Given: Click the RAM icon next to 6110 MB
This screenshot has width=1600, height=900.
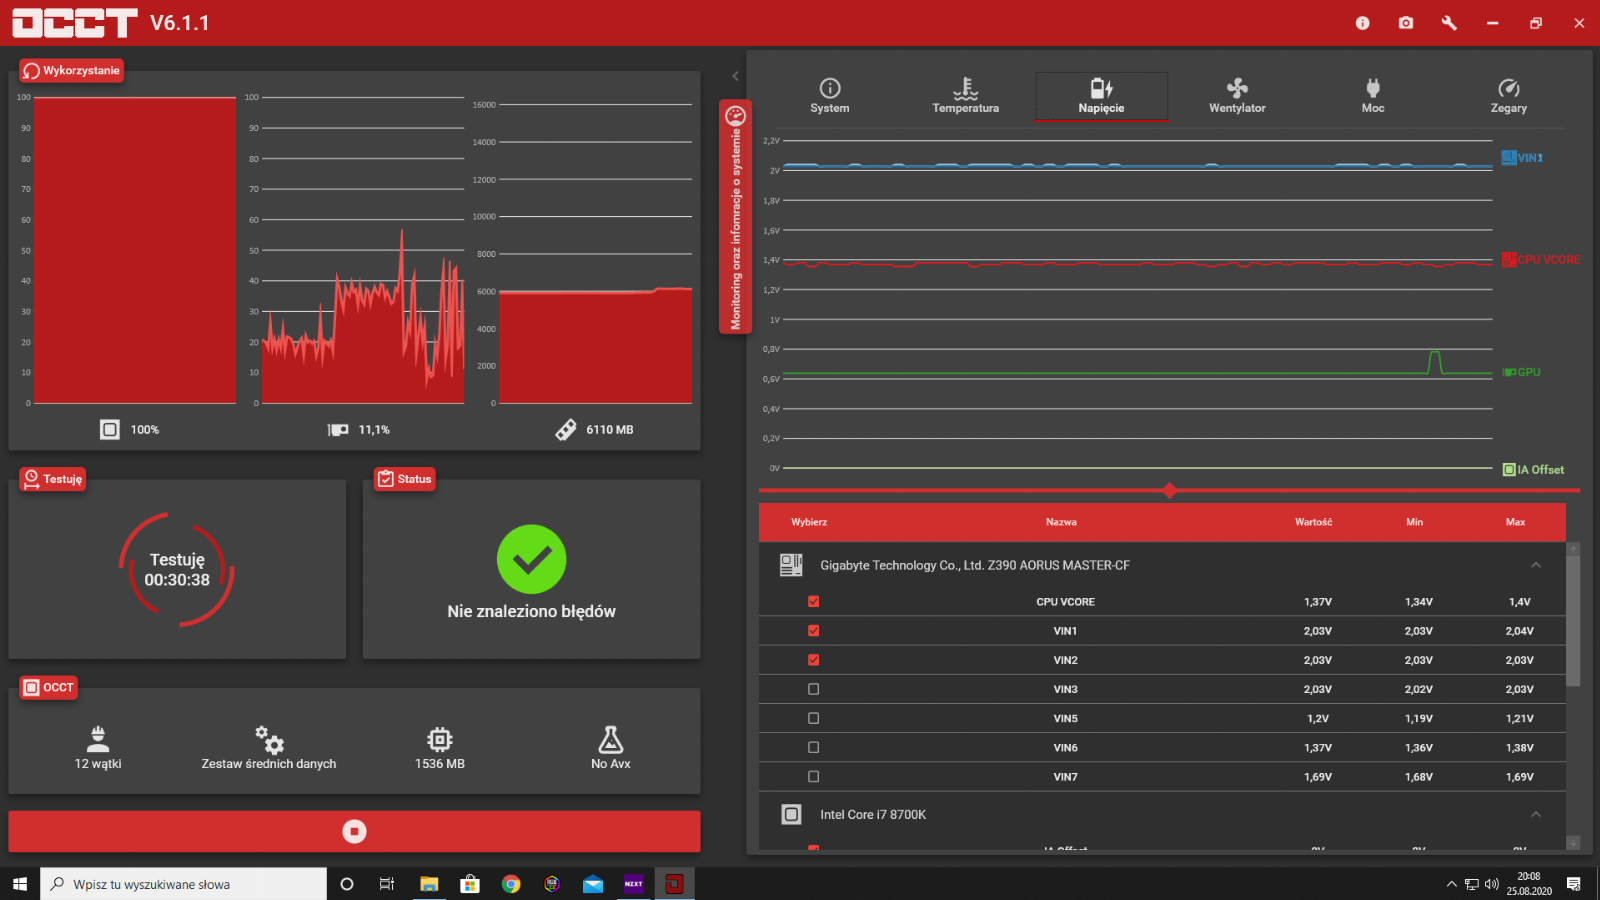Looking at the screenshot, I should pyautogui.click(x=566, y=430).
